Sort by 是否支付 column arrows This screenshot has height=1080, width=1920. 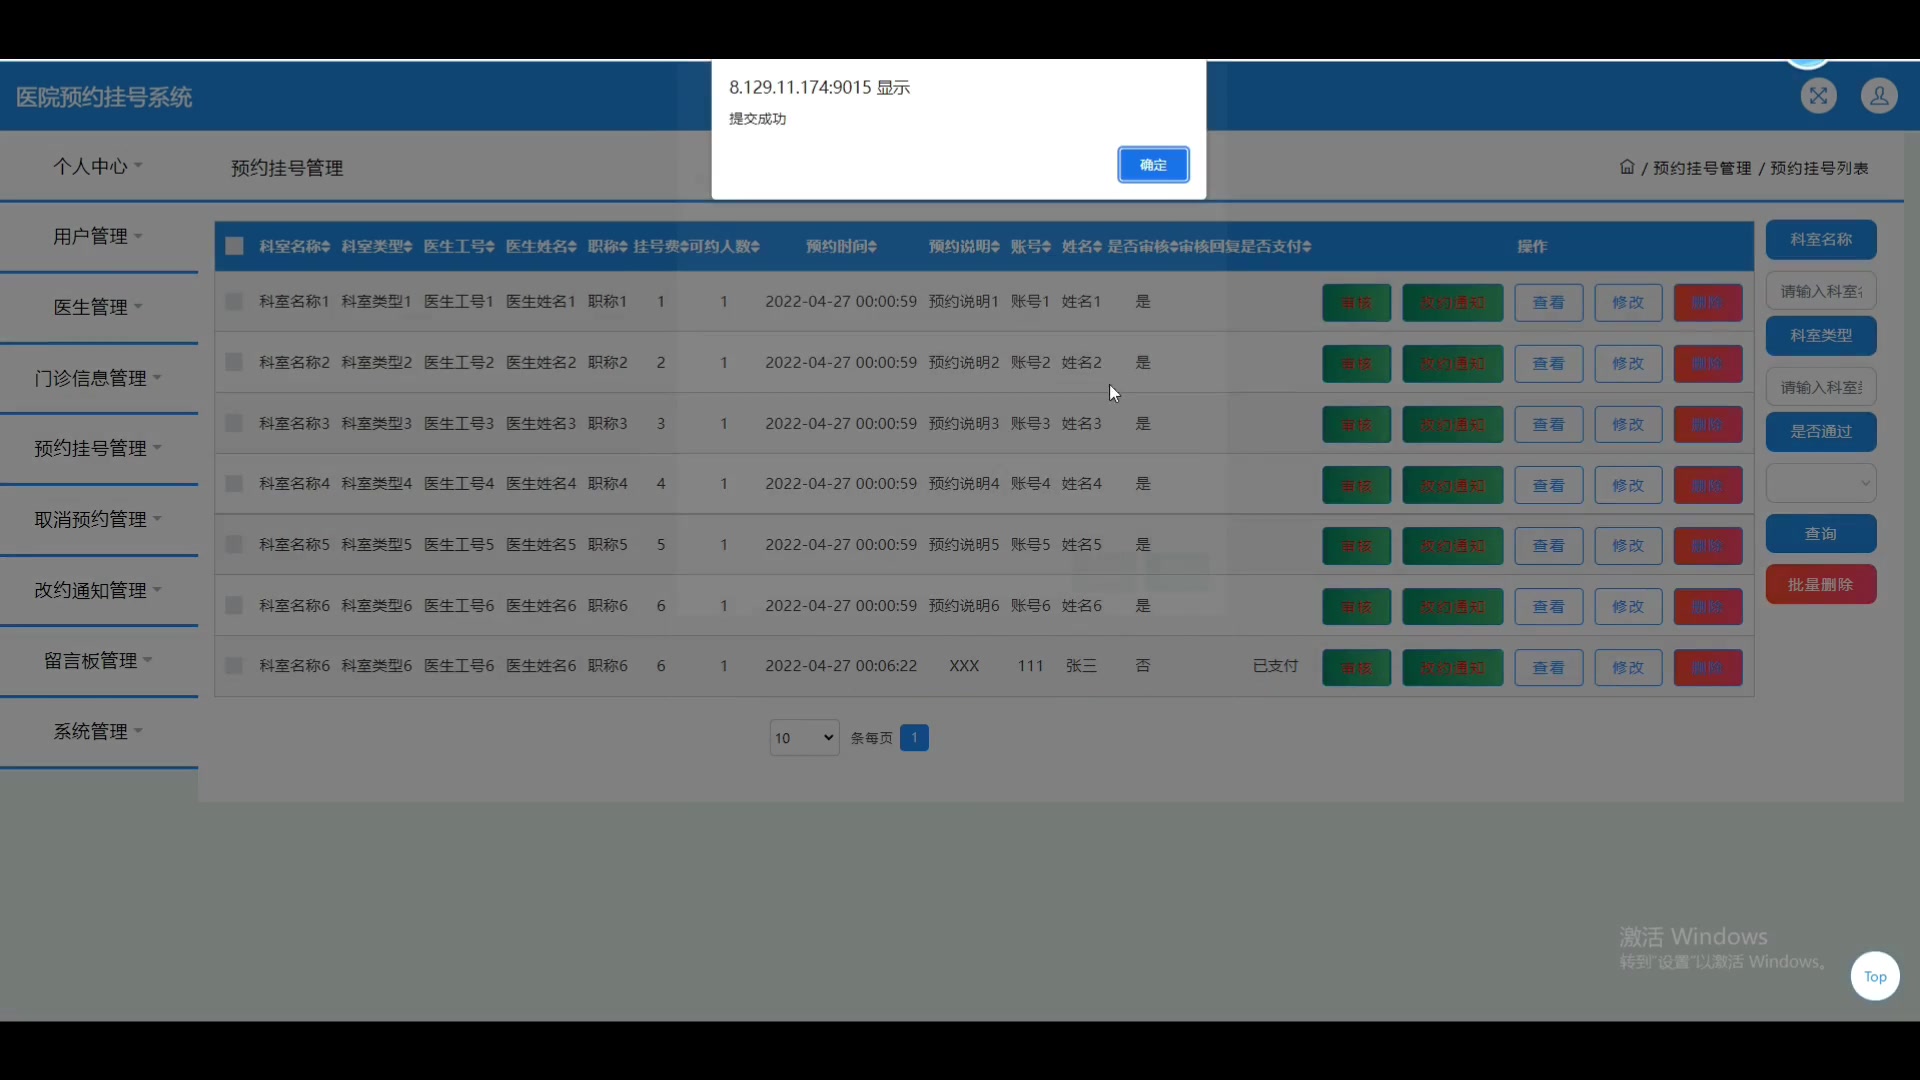coord(1307,246)
